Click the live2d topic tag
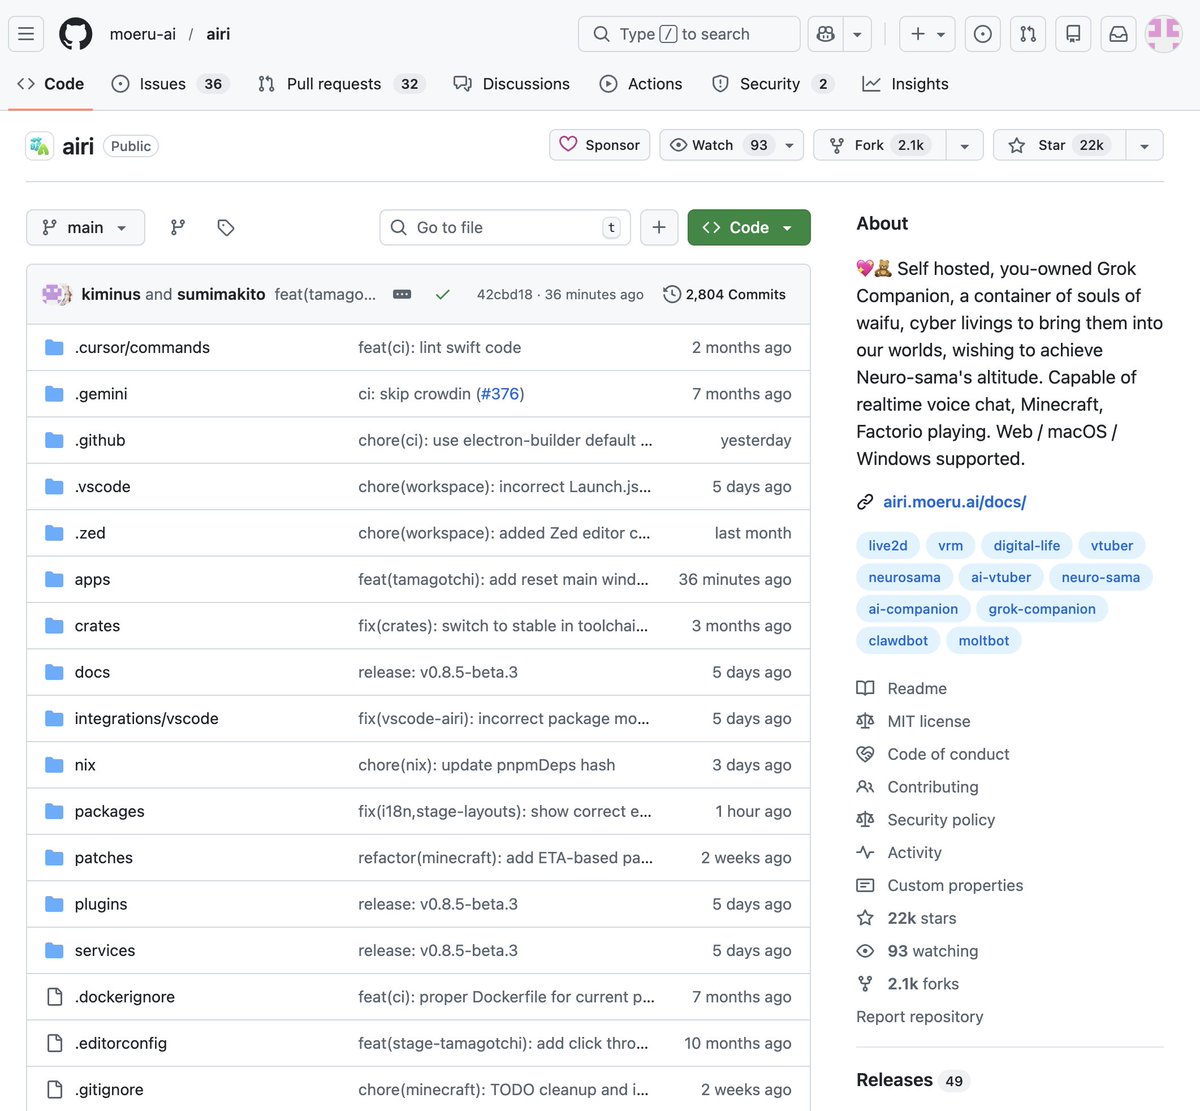 888,546
